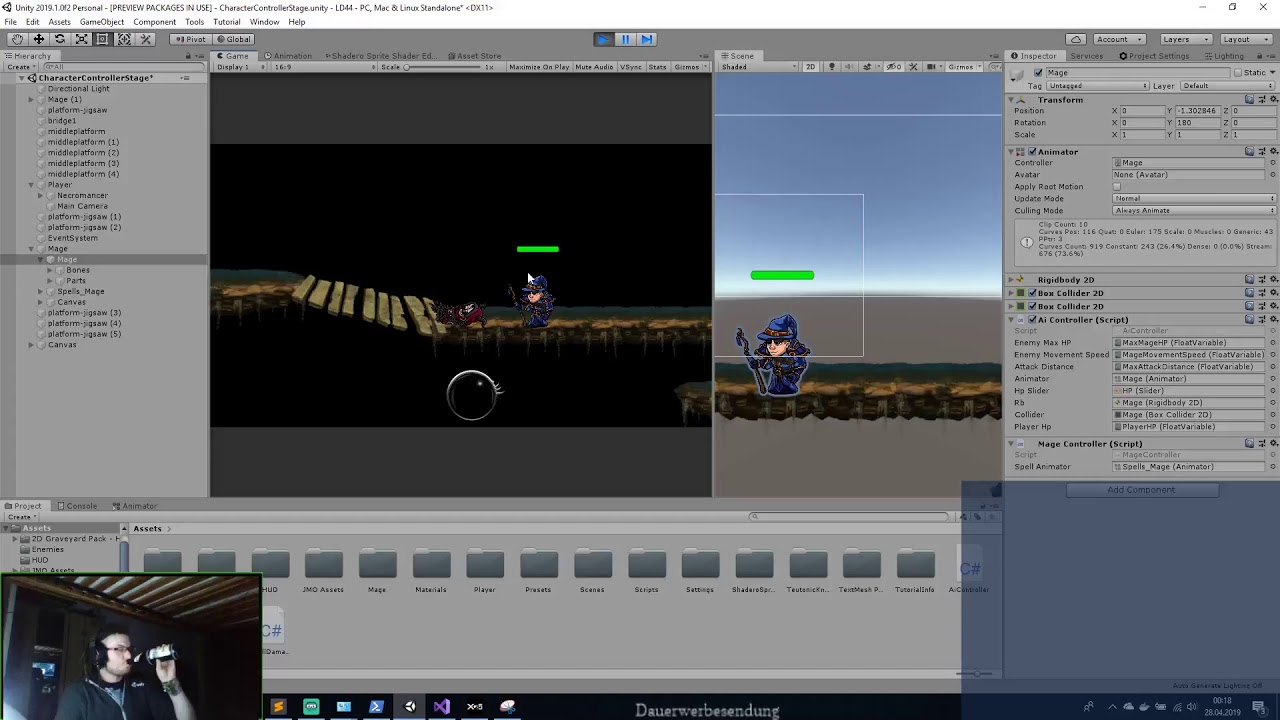Switch to the Animation tab
The height and width of the screenshot is (720, 1280).
point(288,56)
